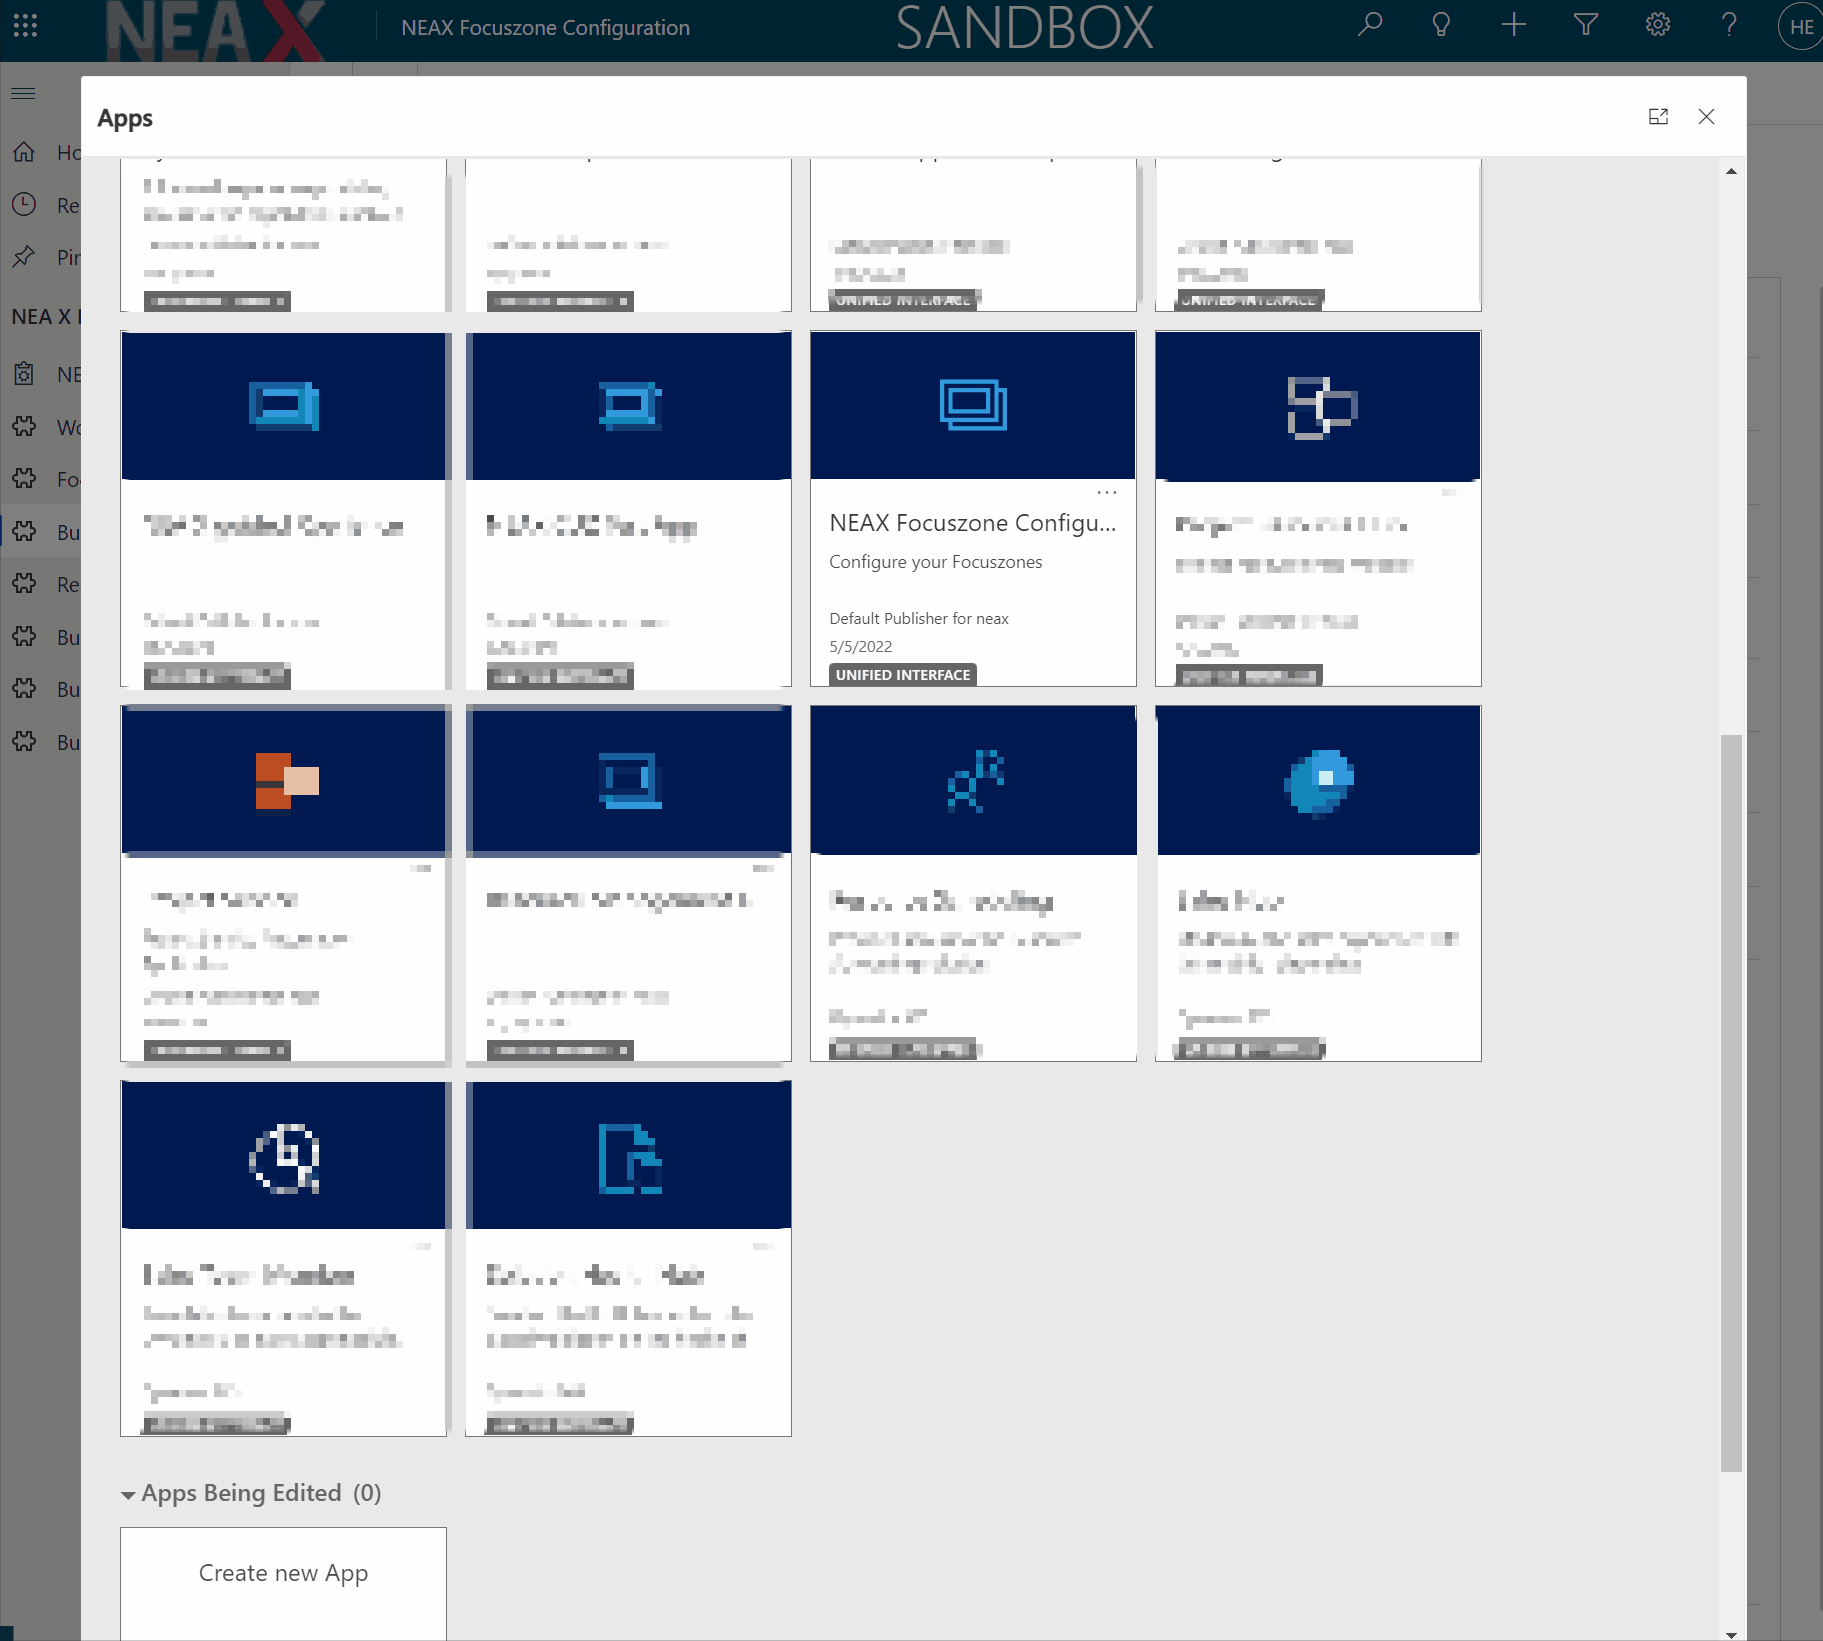Collapse the Apps Being Edited section

pyautogui.click(x=128, y=1495)
